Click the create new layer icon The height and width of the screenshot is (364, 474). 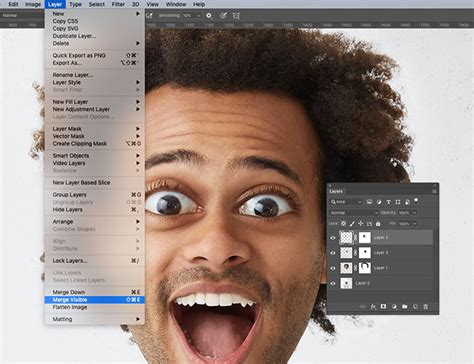(415, 306)
